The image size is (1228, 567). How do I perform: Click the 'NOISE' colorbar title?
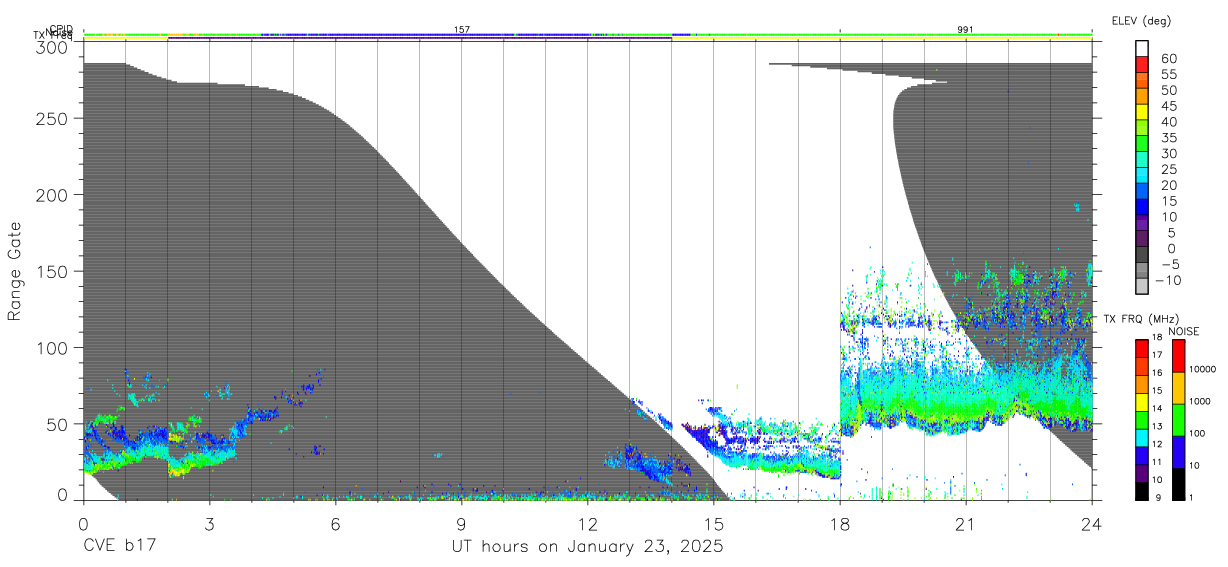(1183, 331)
